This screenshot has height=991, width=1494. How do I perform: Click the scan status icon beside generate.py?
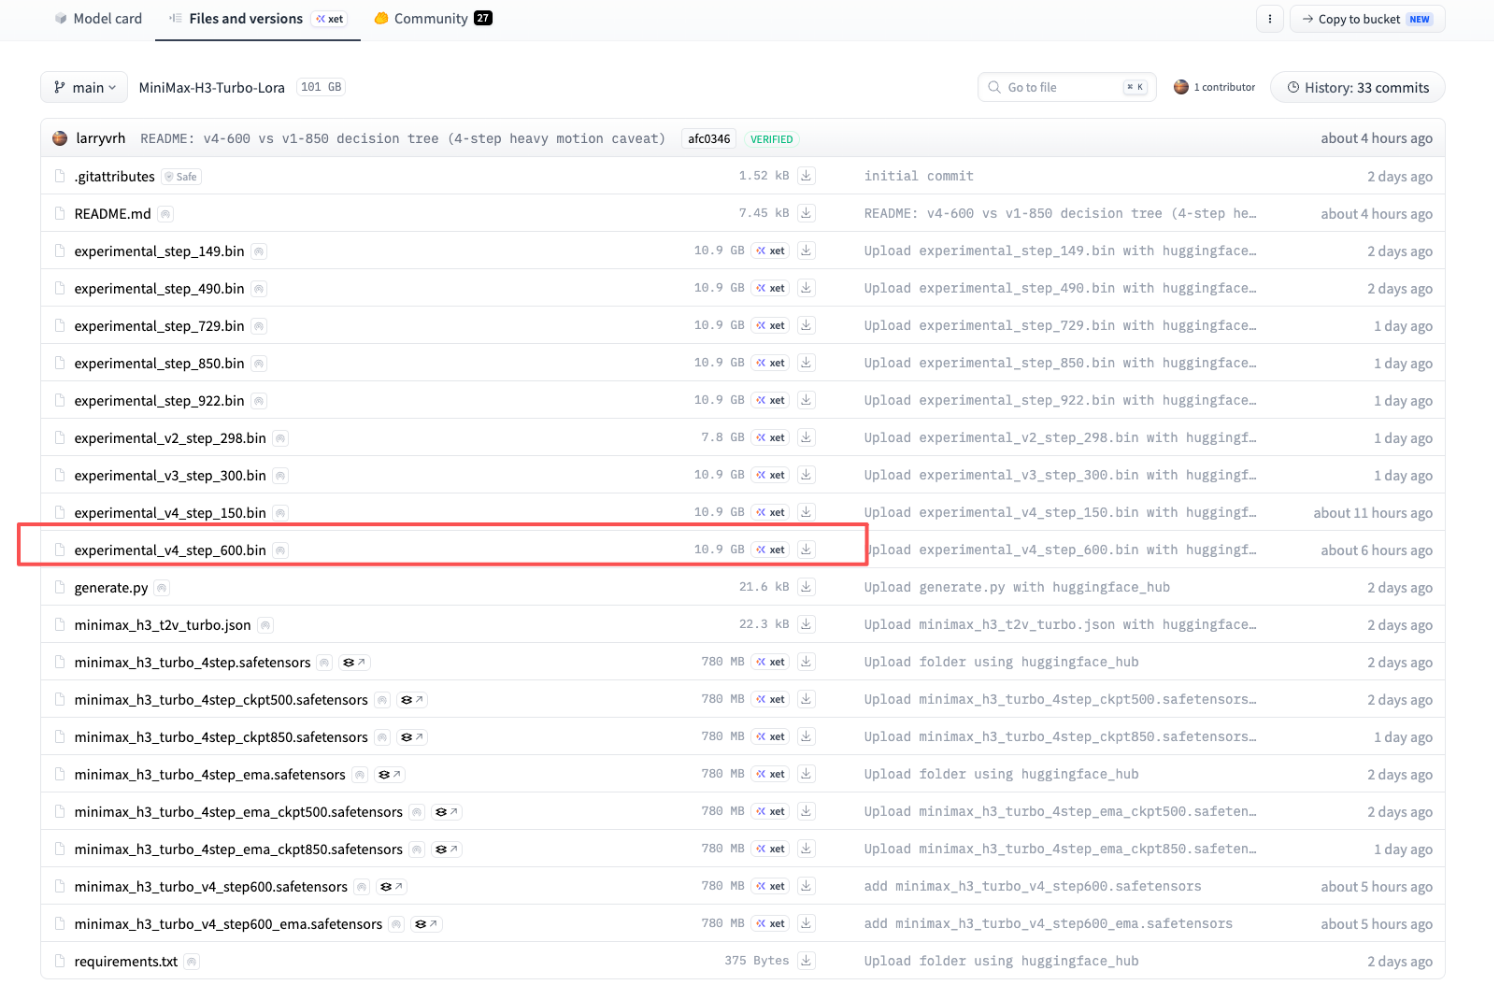point(162,588)
